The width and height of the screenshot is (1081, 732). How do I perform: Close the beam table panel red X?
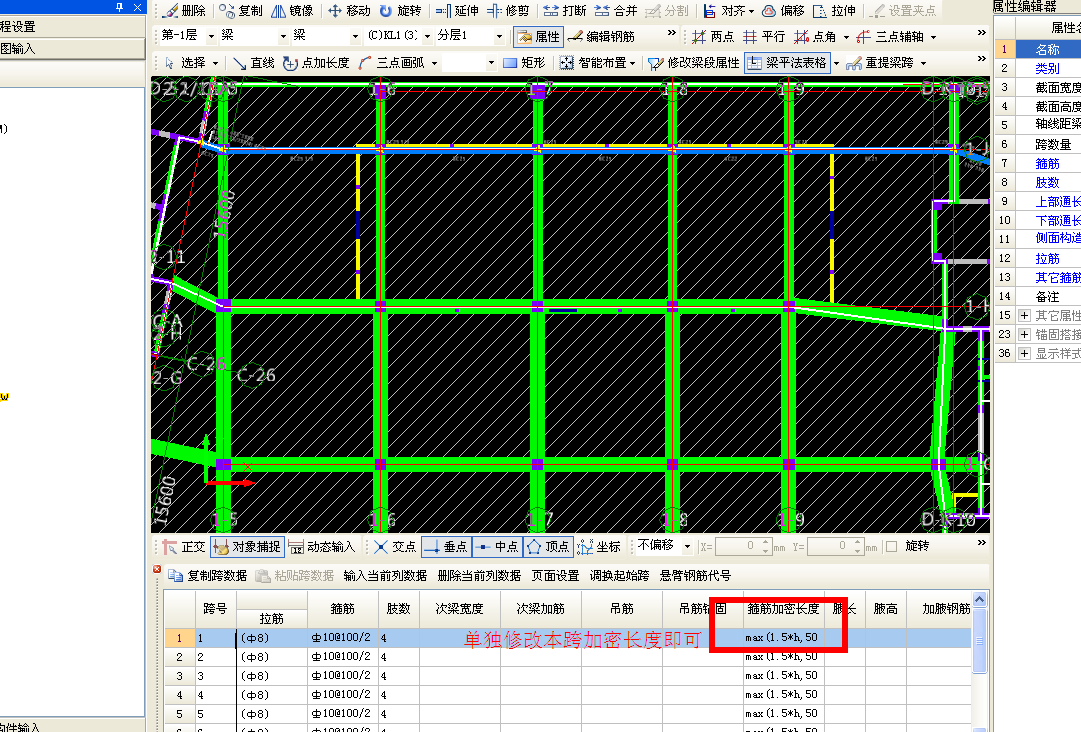[x=157, y=569]
